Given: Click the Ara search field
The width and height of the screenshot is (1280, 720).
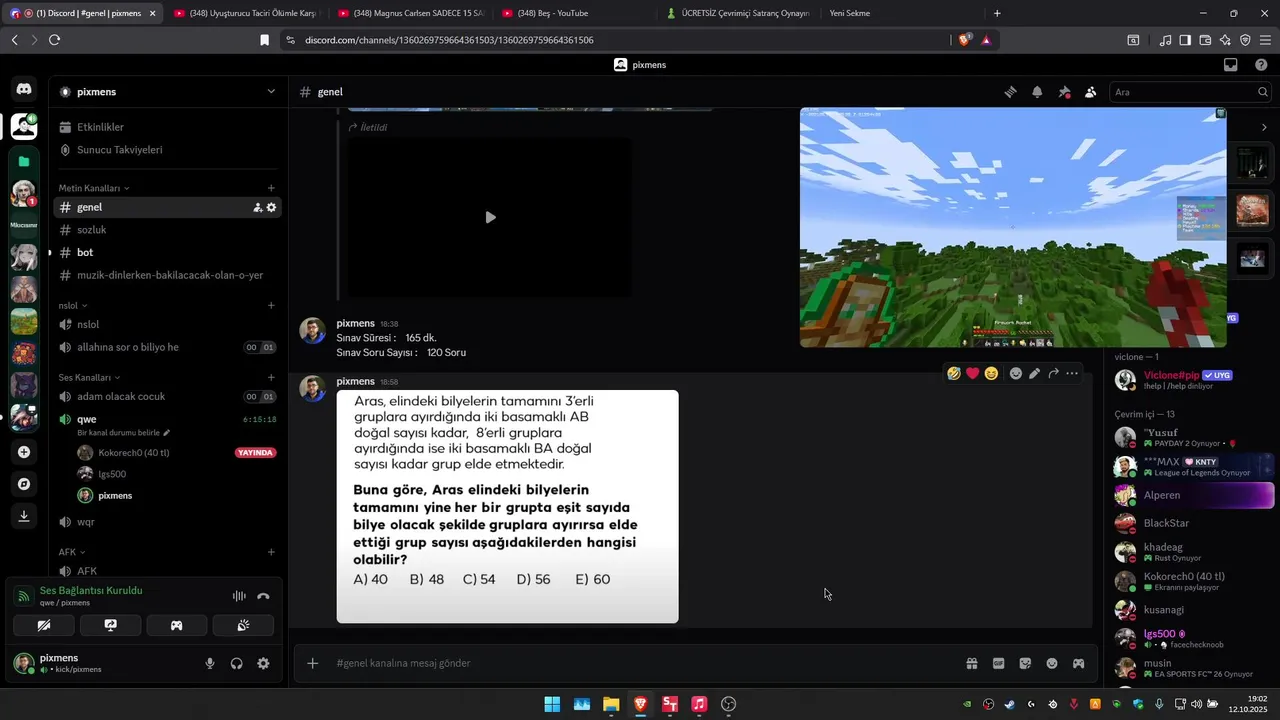Looking at the screenshot, I should tap(1190, 92).
